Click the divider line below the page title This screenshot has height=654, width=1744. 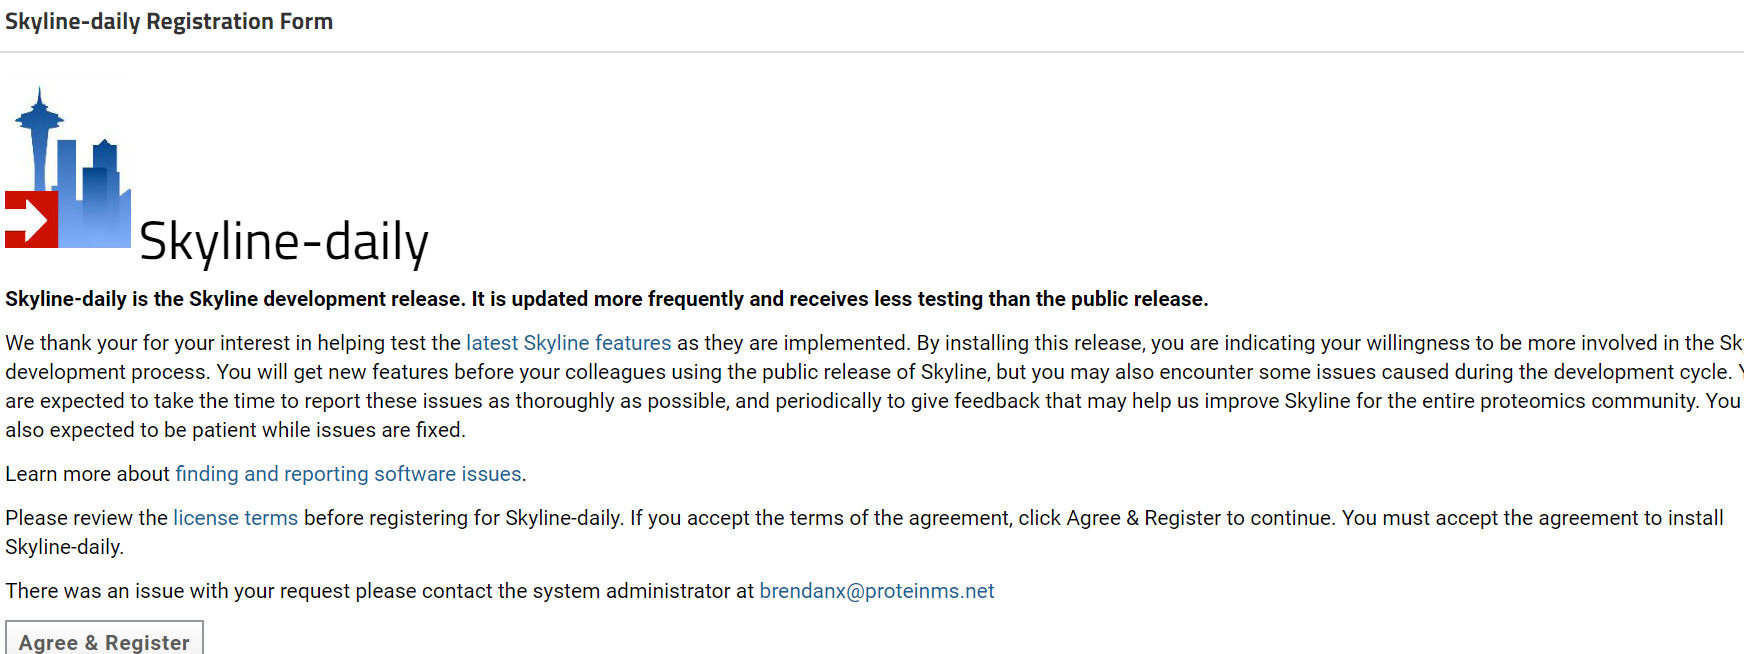(872, 52)
